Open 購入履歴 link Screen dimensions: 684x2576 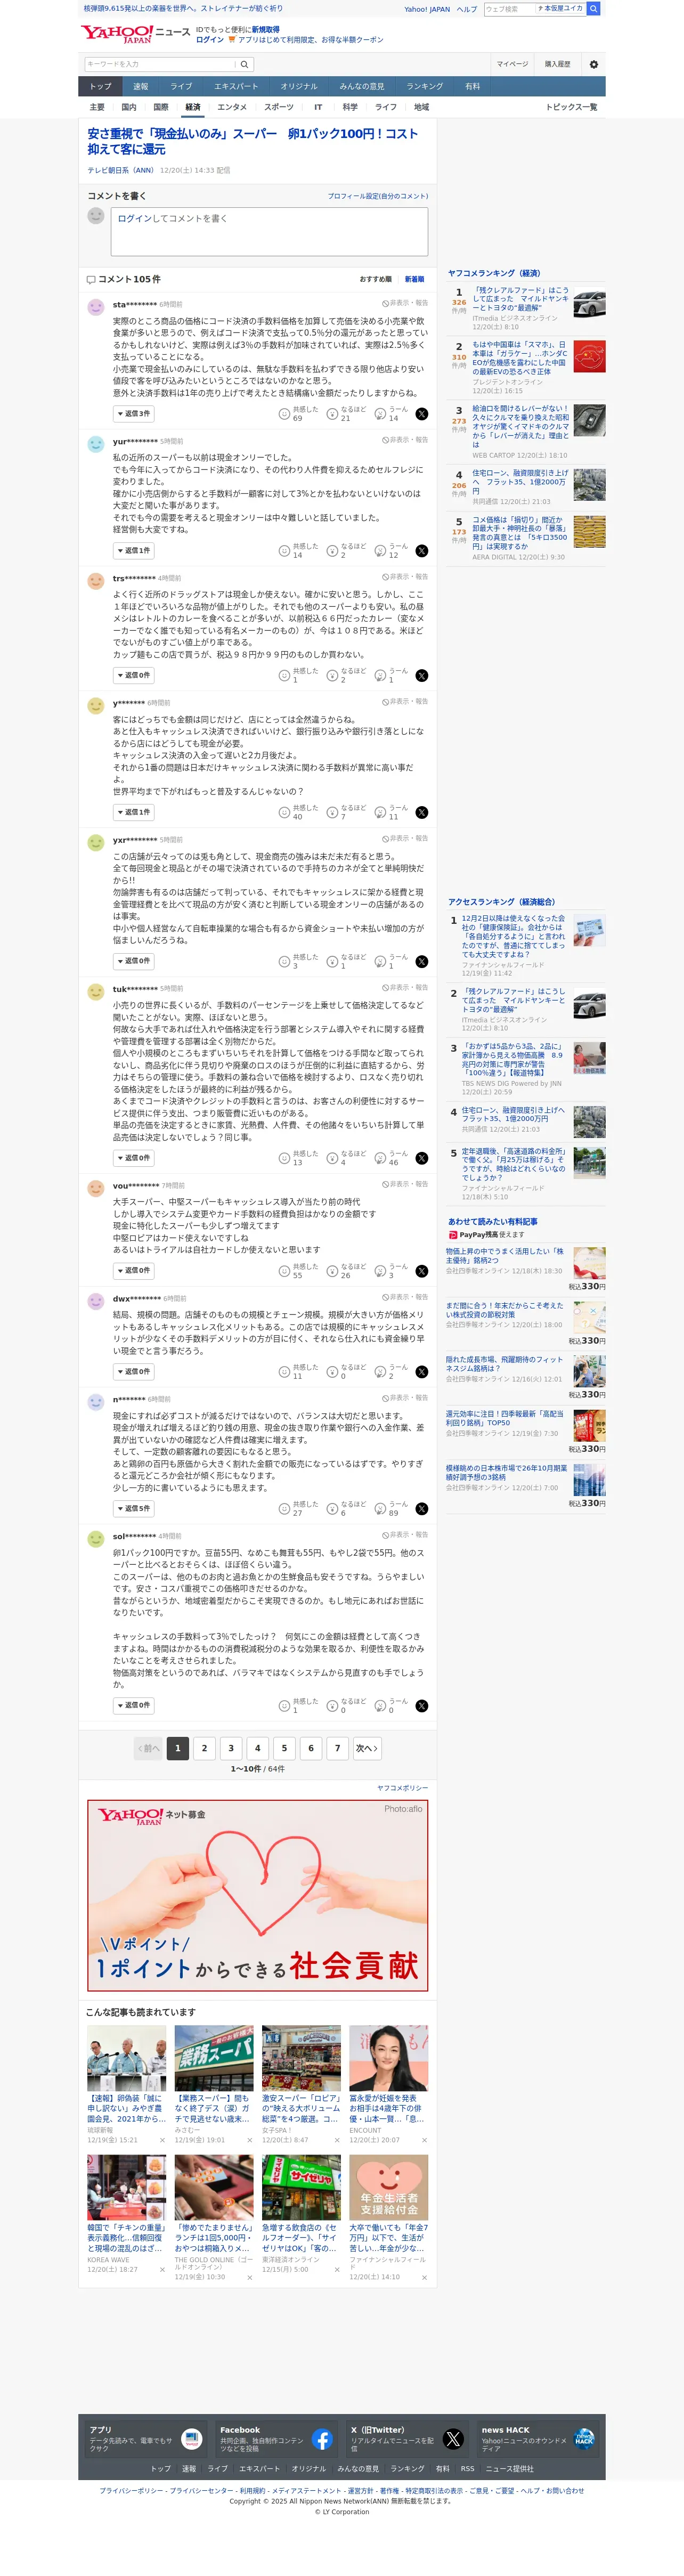pos(558,64)
